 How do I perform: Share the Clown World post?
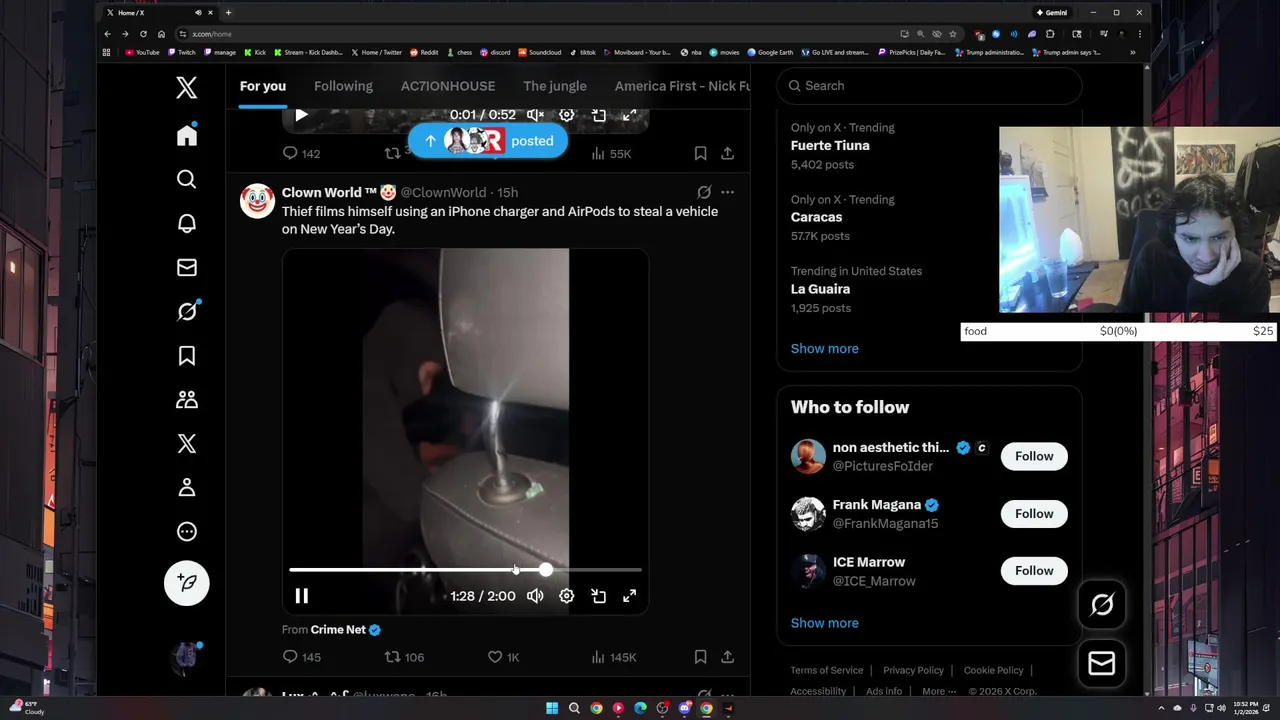click(728, 657)
